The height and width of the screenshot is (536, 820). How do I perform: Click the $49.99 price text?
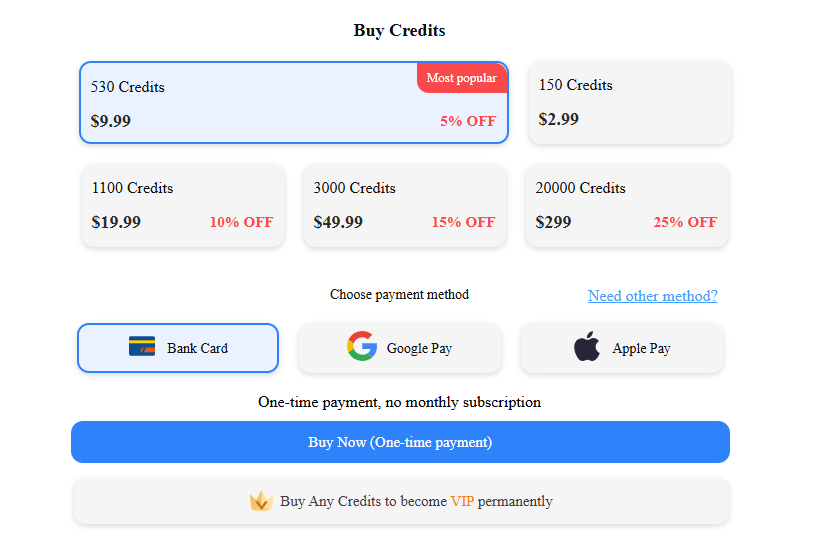[x=338, y=222]
